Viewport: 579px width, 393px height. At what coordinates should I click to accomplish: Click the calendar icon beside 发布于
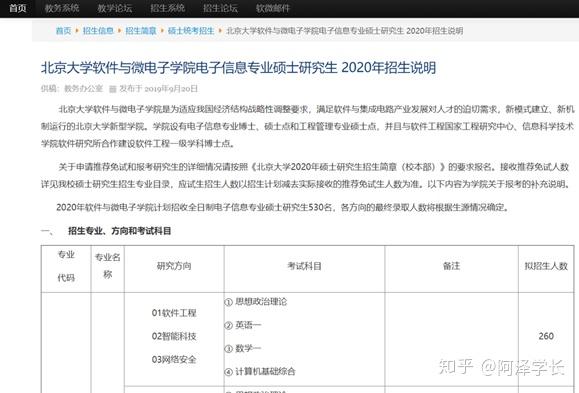click(113, 89)
